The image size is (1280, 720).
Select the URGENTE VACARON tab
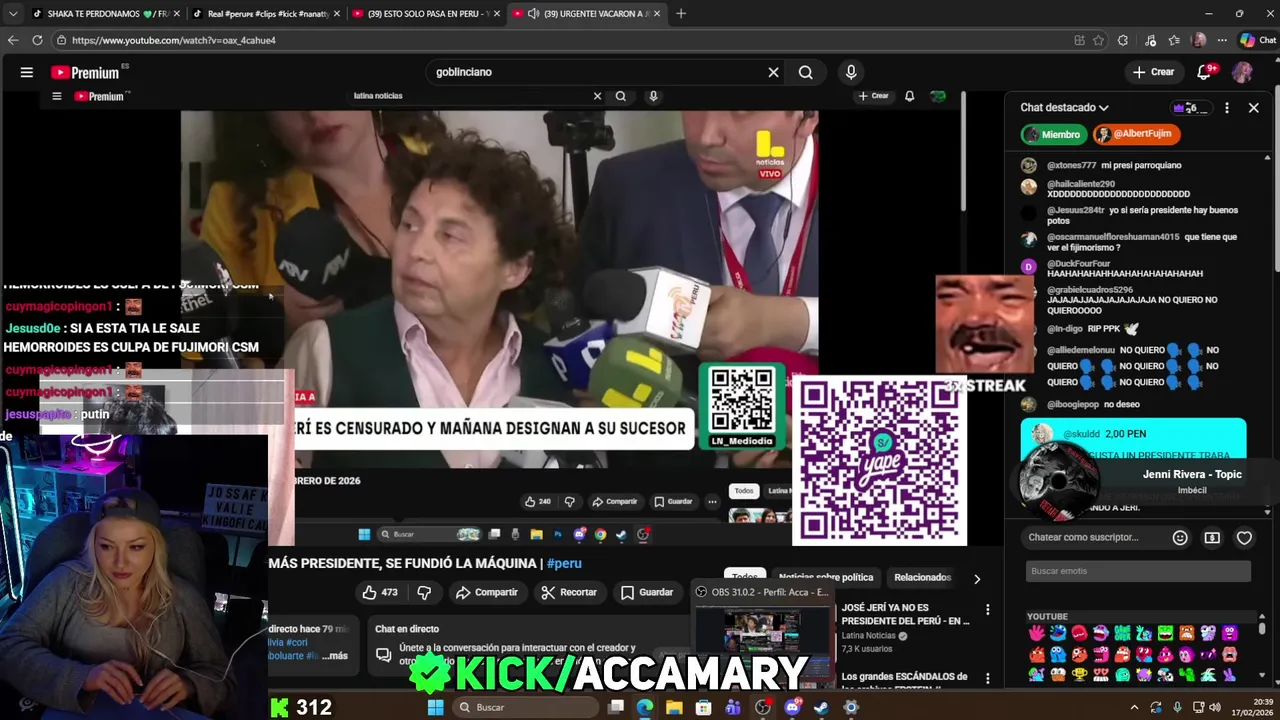(x=586, y=13)
